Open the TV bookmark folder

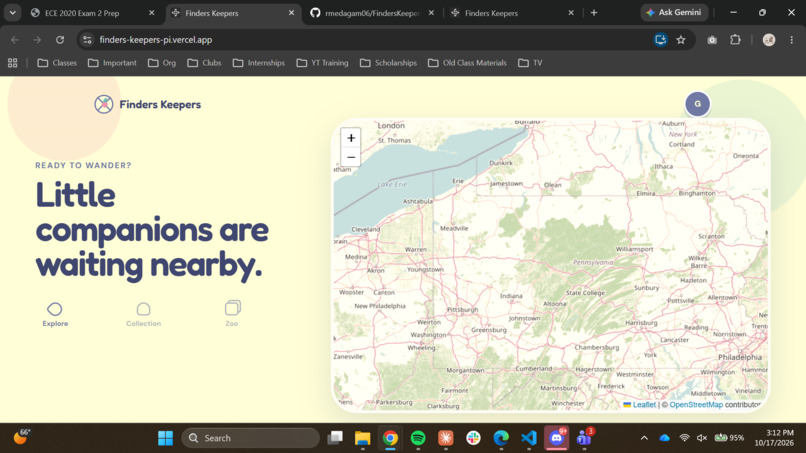click(530, 63)
